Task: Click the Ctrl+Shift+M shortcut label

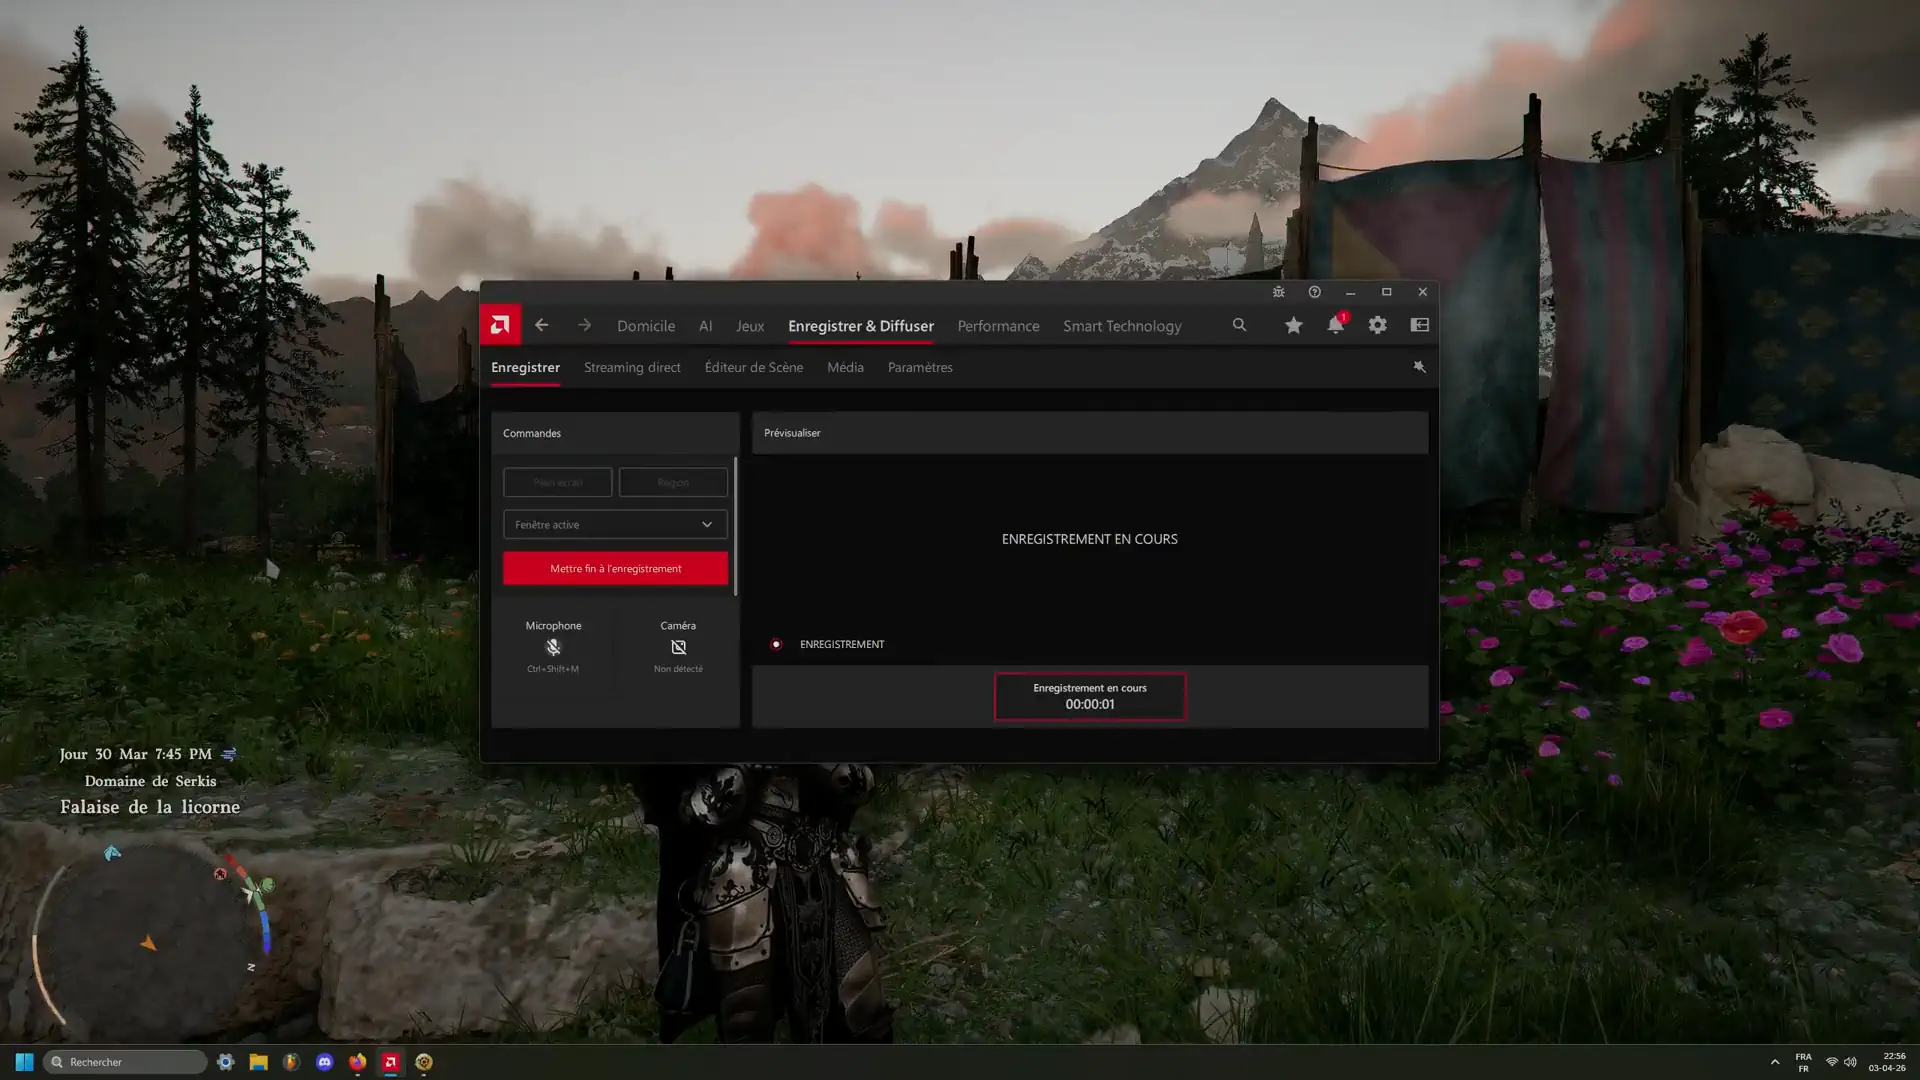Action: (x=553, y=669)
